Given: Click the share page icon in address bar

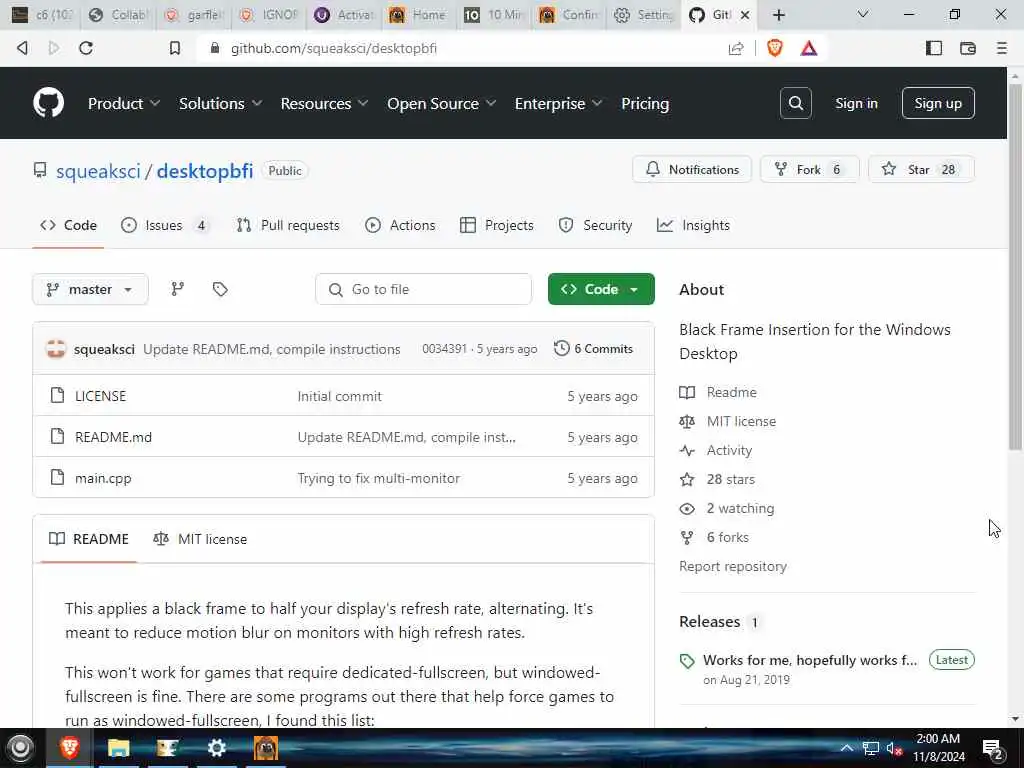Looking at the screenshot, I should [736, 48].
